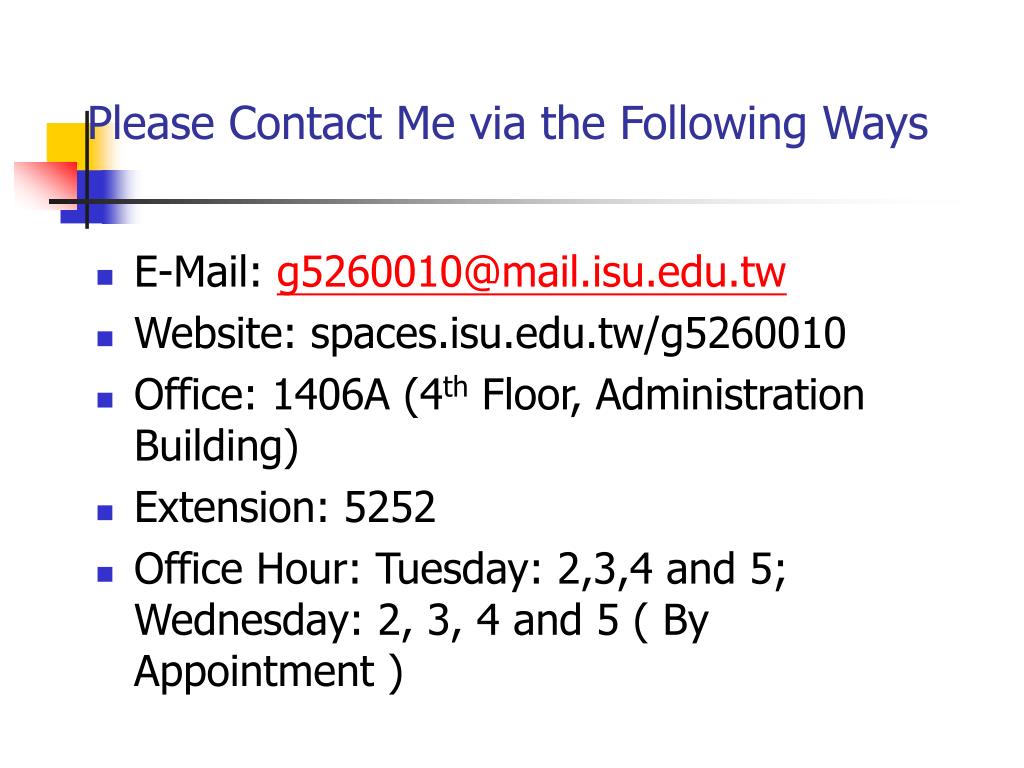Viewport: 1024px width, 768px height.
Task: Click the 'Wednesday: 2, 3, 4 and 5' text
Action: [376, 620]
